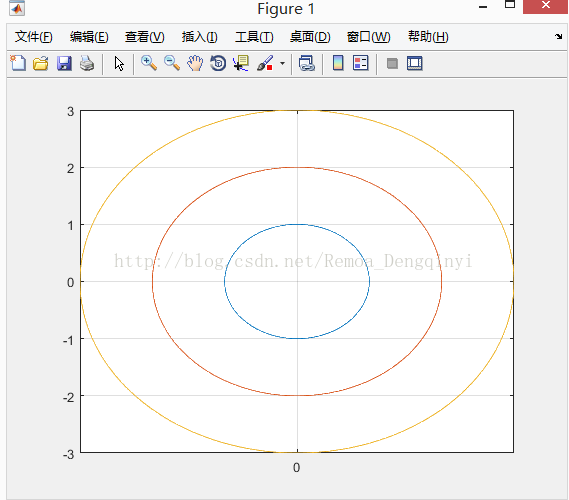Image resolution: width=569 pixels, height=500 pixels.
Task: Open the 文件(F) menu
Action: coord(33,37)
